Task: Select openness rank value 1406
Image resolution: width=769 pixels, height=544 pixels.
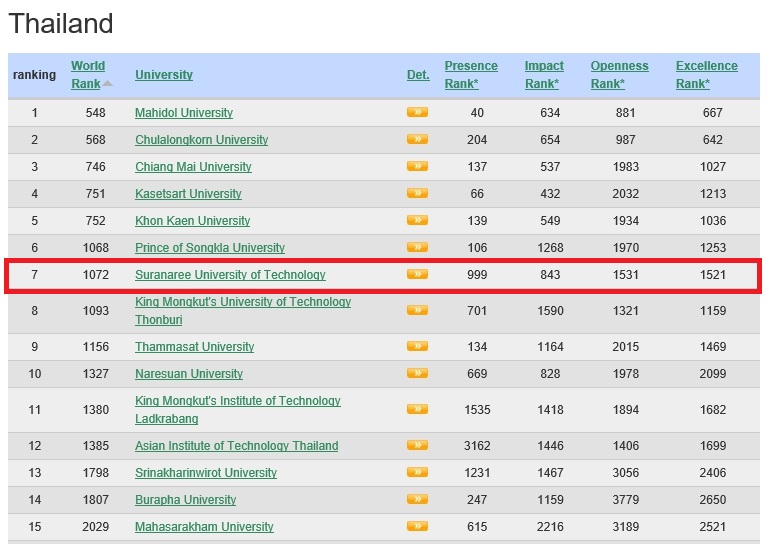Action: pos(626,446)
